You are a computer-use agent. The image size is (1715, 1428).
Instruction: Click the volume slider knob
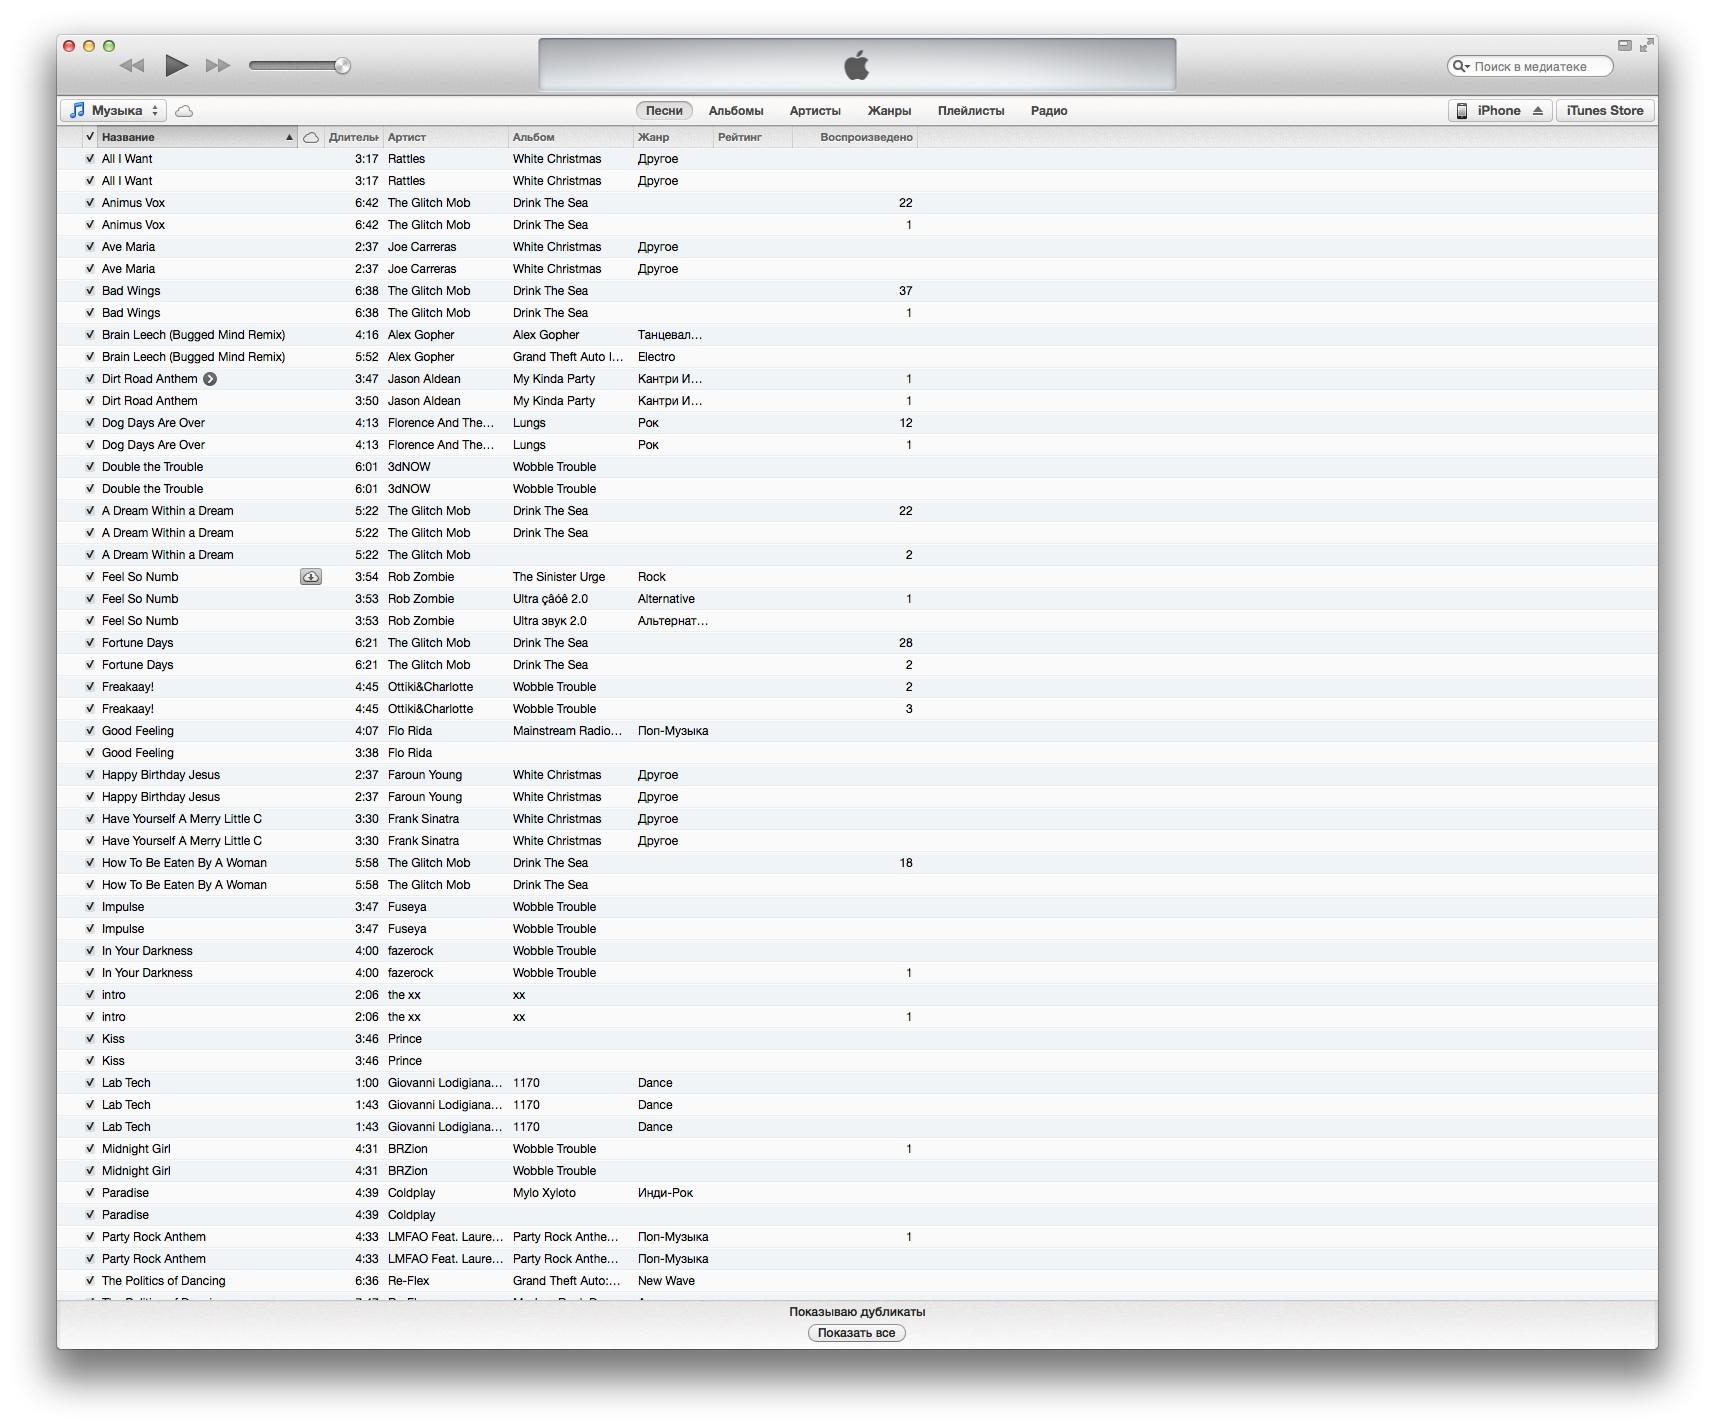click(342, 66)
